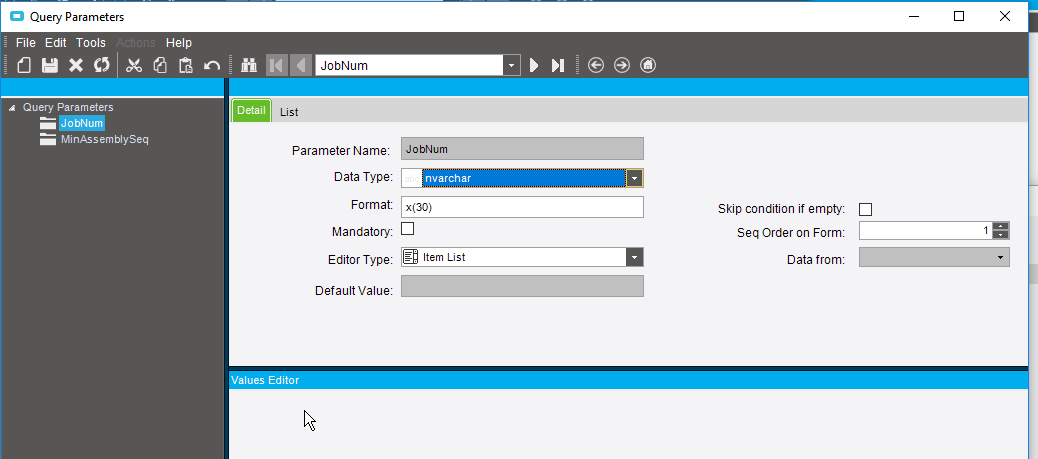The width and height of the screenshot is (1038, 459).
Task: Click the MinAssemblySeq folder icon in tree
Action: click(48, 139)
